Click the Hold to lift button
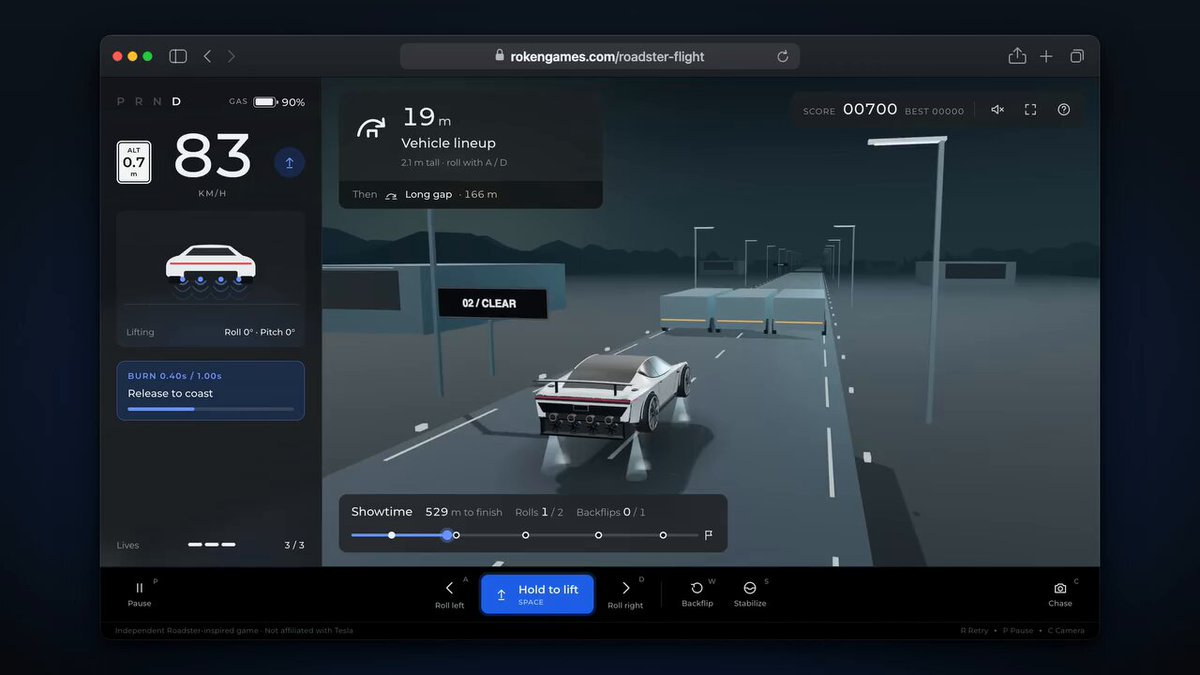This screenshot has height=675, width=1200. [537, 594]
